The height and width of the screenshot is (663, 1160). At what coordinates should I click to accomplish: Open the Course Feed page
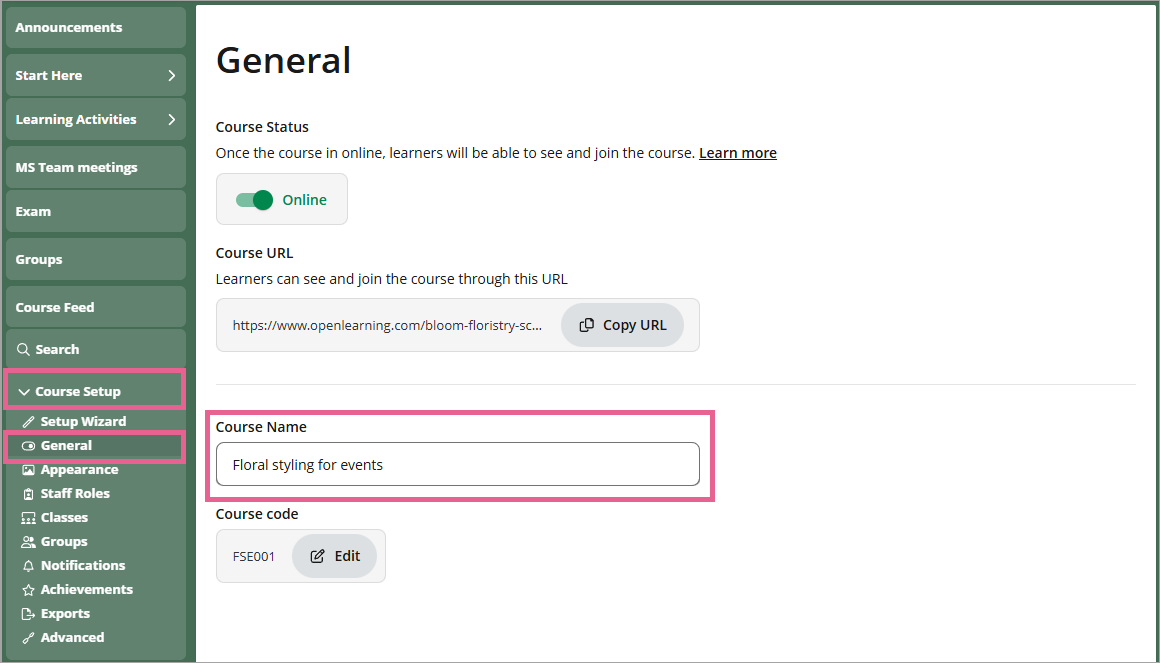(95, 308)
